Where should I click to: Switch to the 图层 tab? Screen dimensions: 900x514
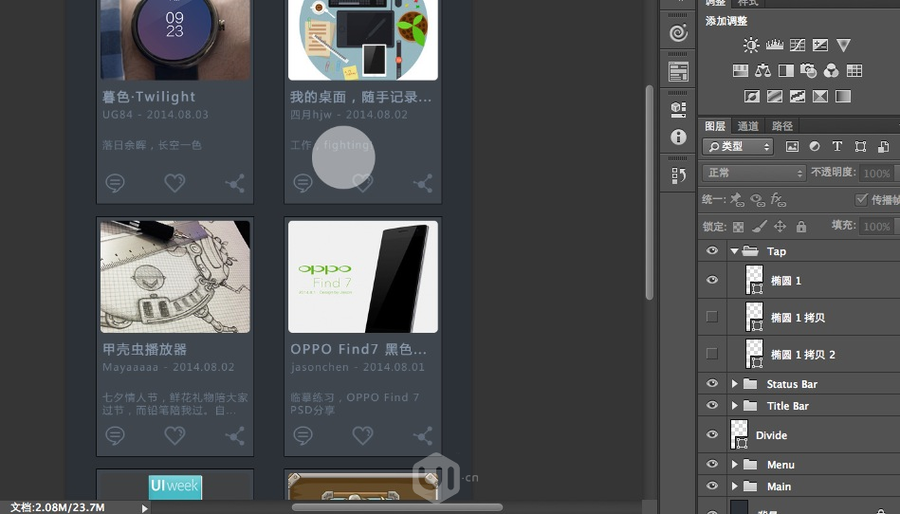pos(715,126)
